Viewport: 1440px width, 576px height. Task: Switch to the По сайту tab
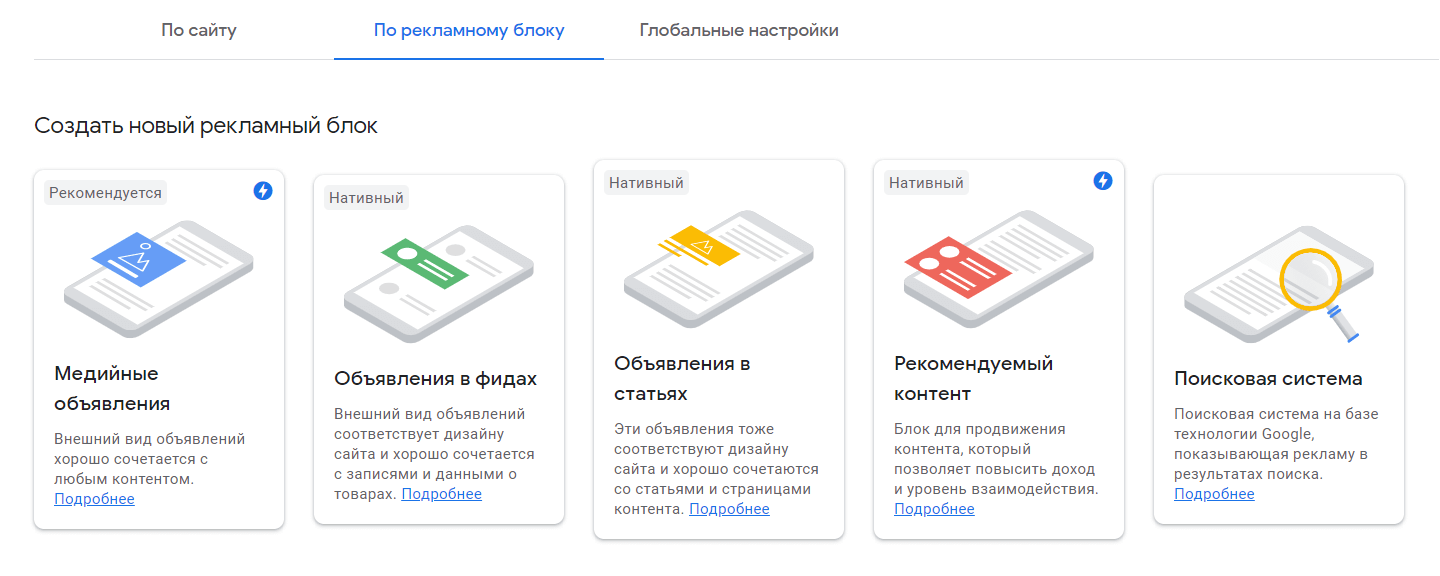(199, 30)
